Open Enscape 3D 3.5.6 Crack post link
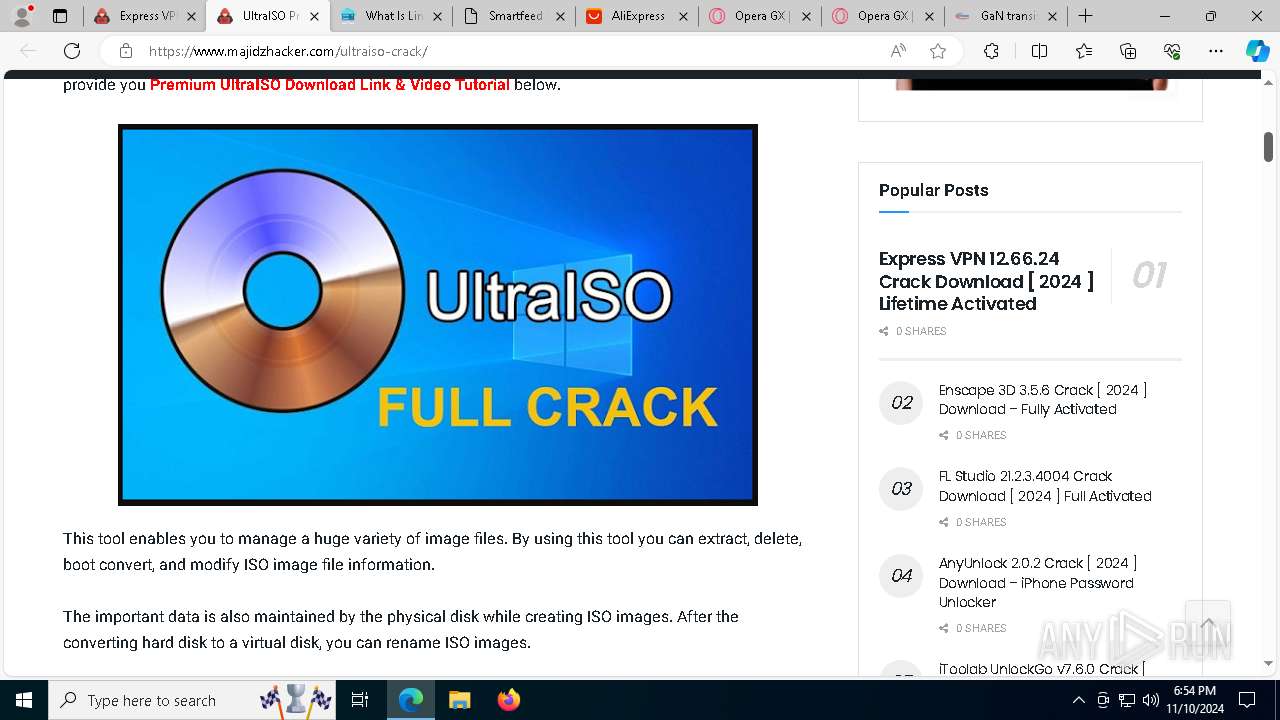This screenshot has height=720, width=1280. pyautogui.click(x=1043, y=399)
